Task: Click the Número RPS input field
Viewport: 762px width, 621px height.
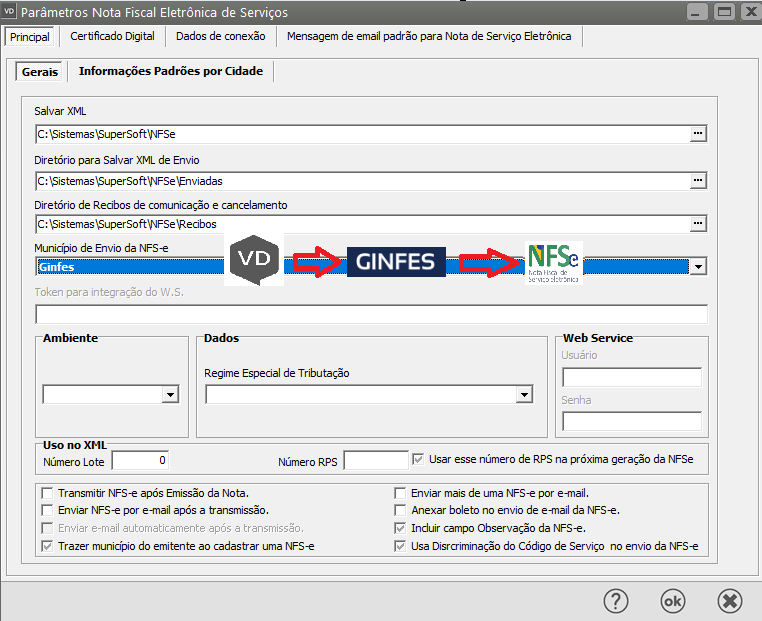Action: pyautogui.click(x=375, y=460)
